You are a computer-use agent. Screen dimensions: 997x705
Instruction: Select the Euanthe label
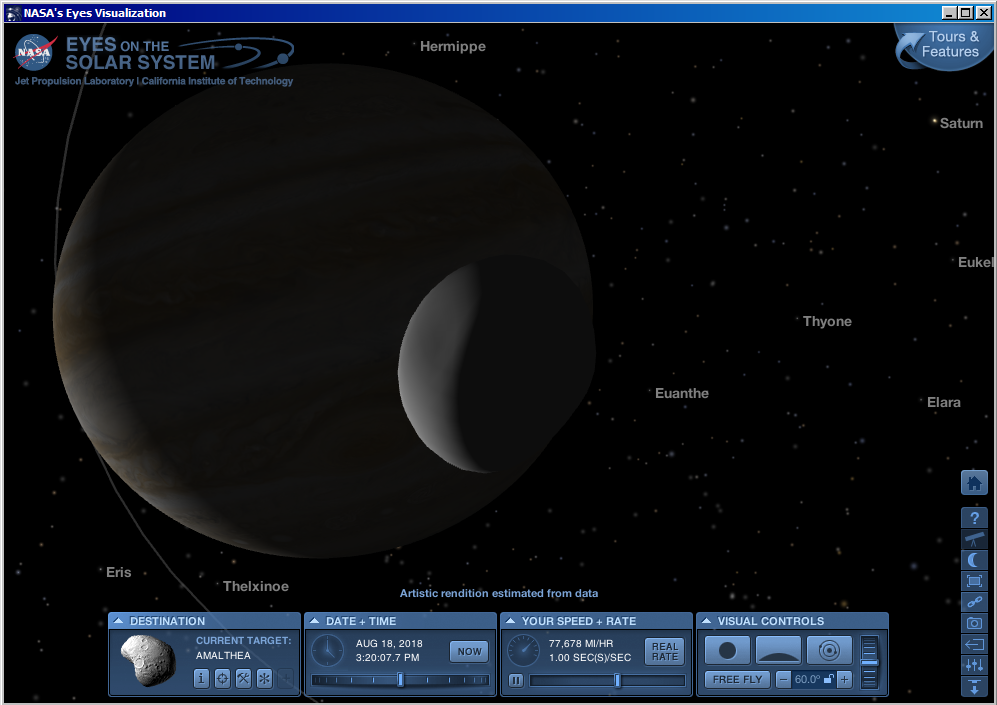682,393
